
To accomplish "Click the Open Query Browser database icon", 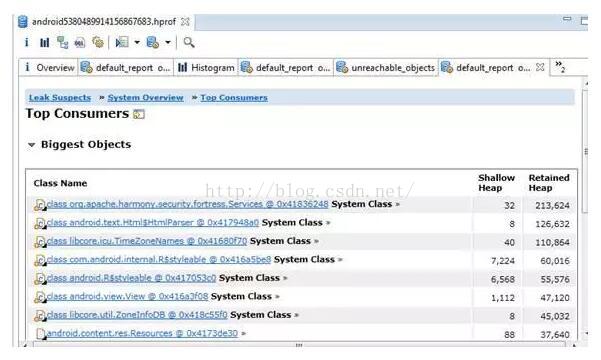I will 153,42.
